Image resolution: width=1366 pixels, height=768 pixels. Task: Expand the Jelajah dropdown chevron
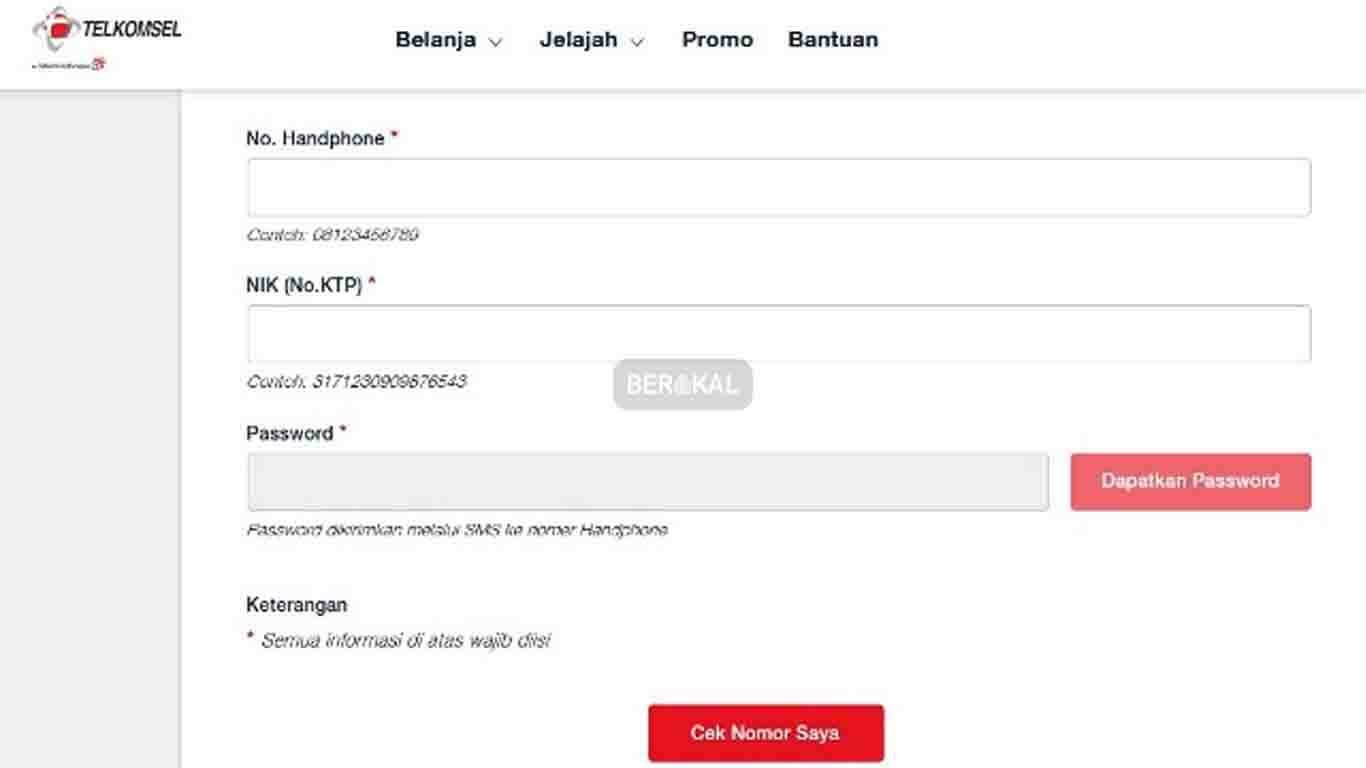click(x=638, y=41)
